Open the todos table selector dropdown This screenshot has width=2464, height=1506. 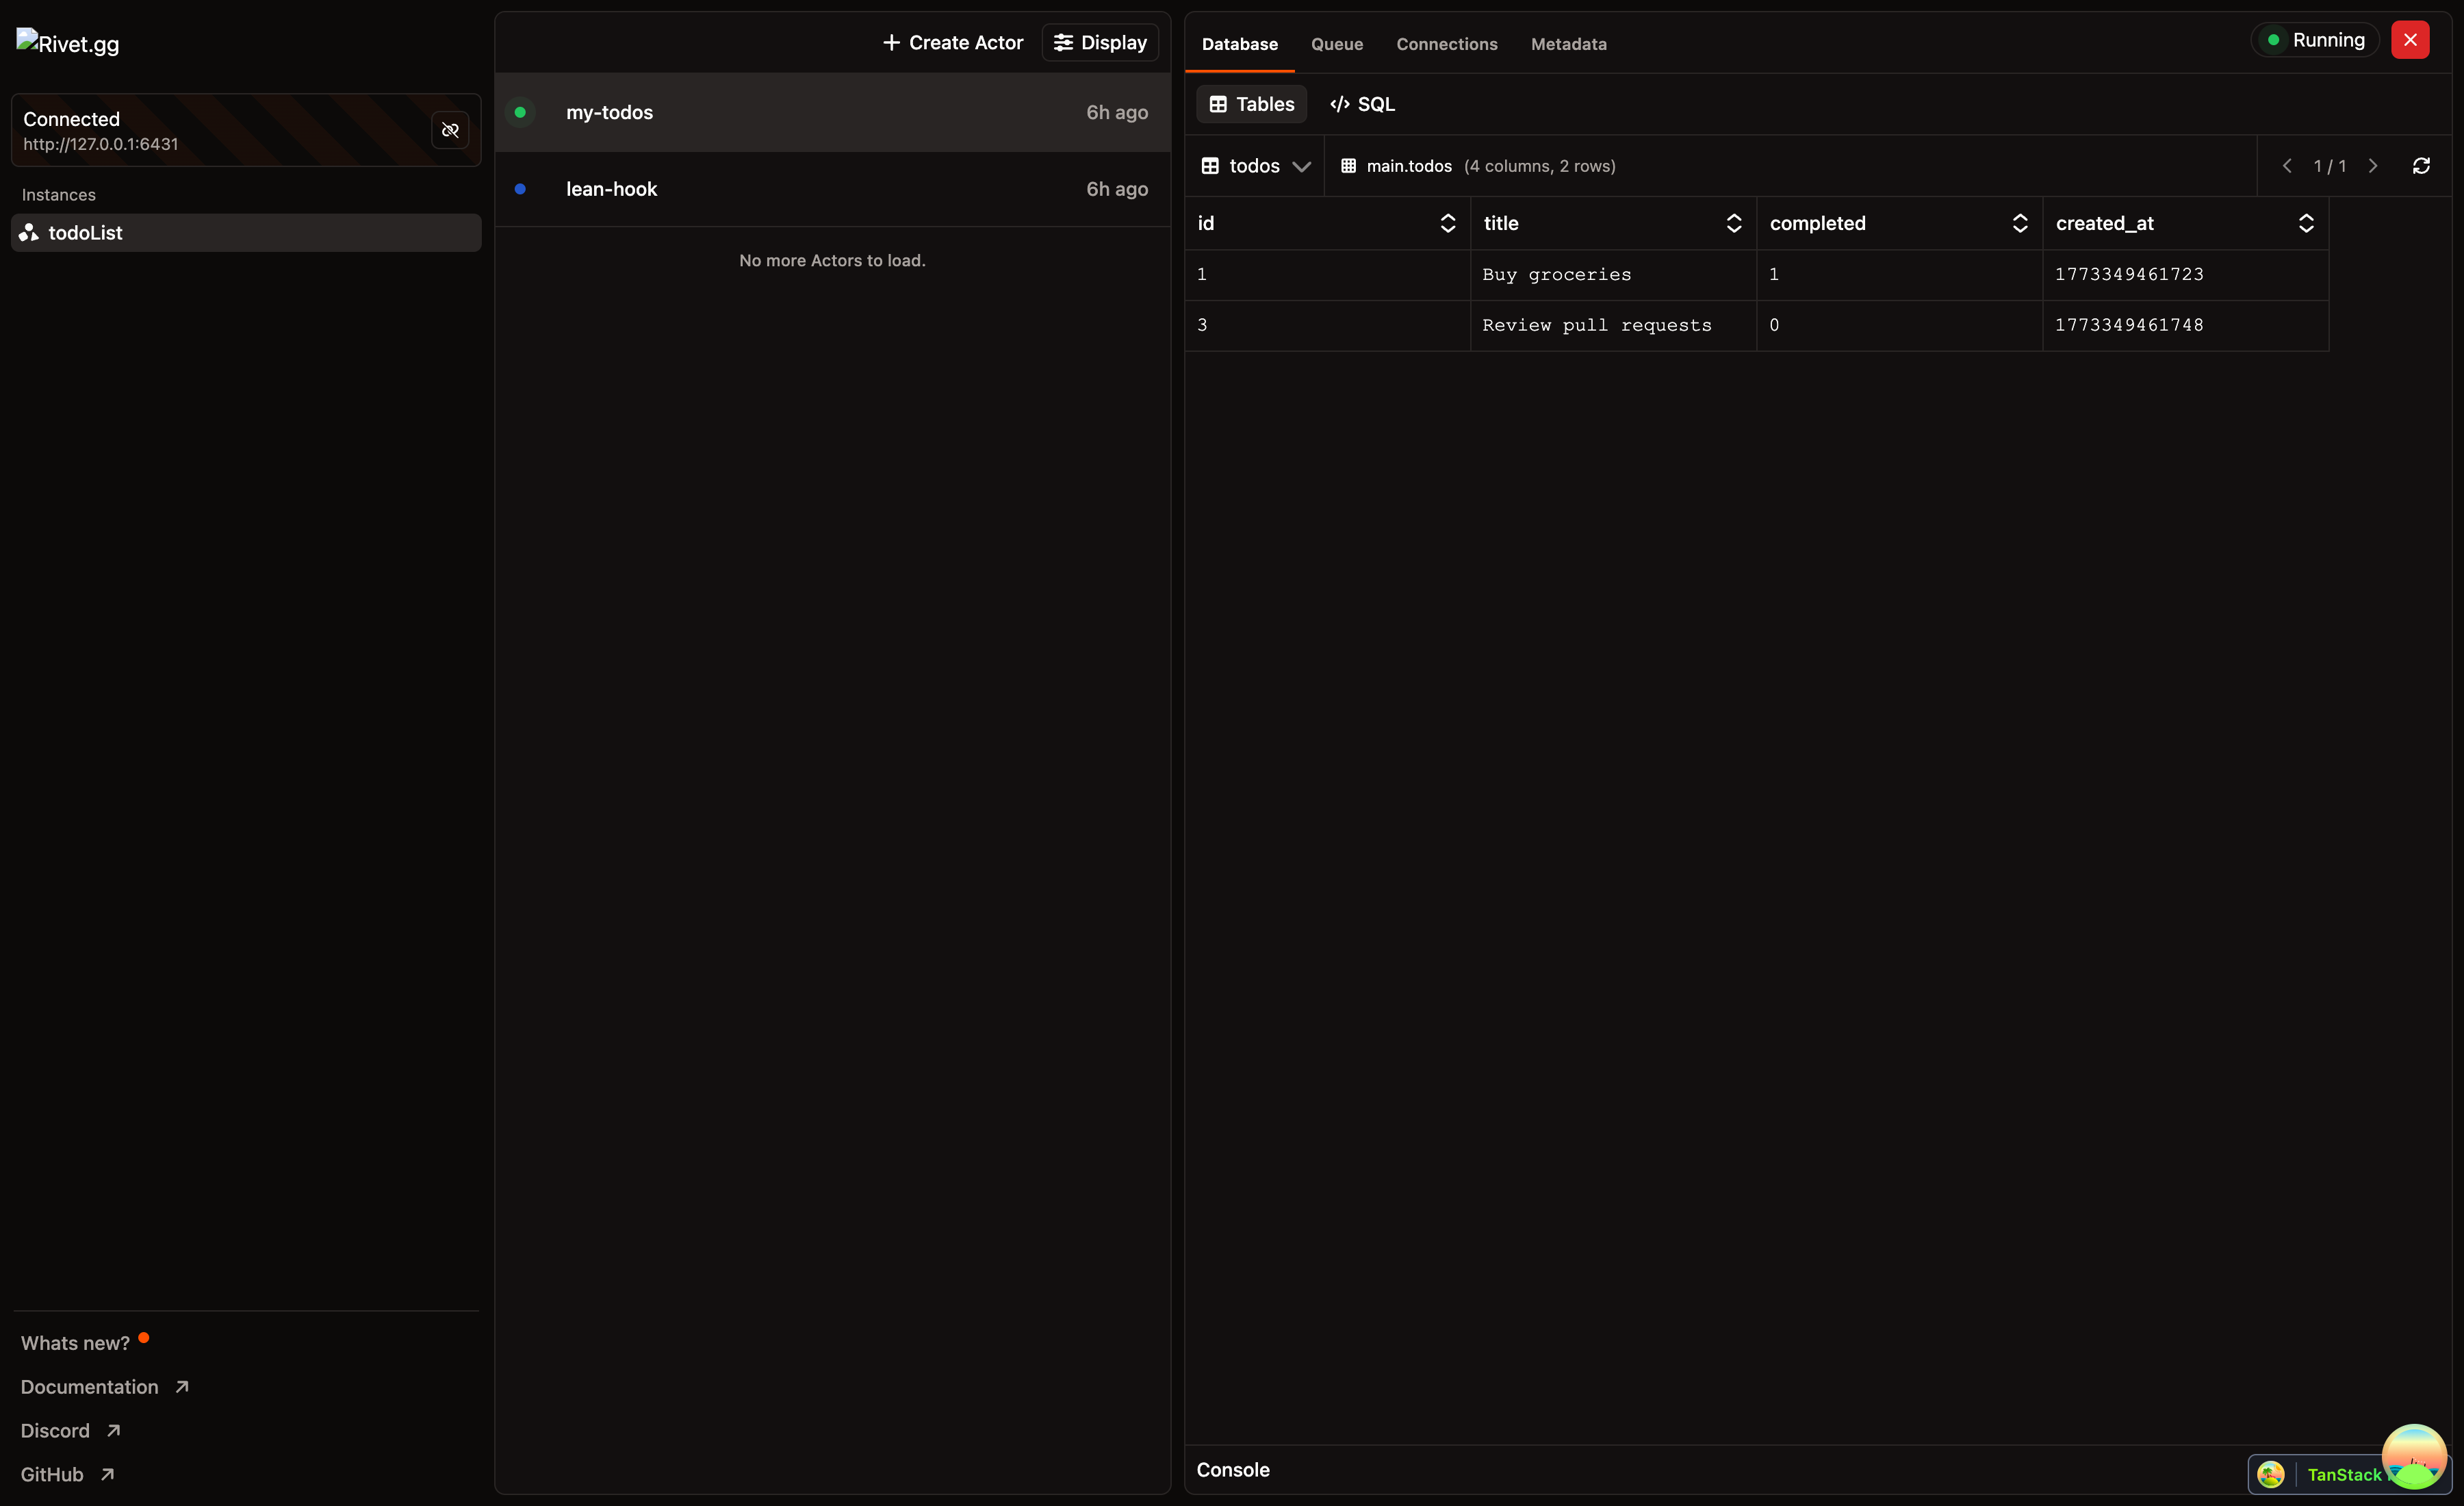(x=1254, y=166)
